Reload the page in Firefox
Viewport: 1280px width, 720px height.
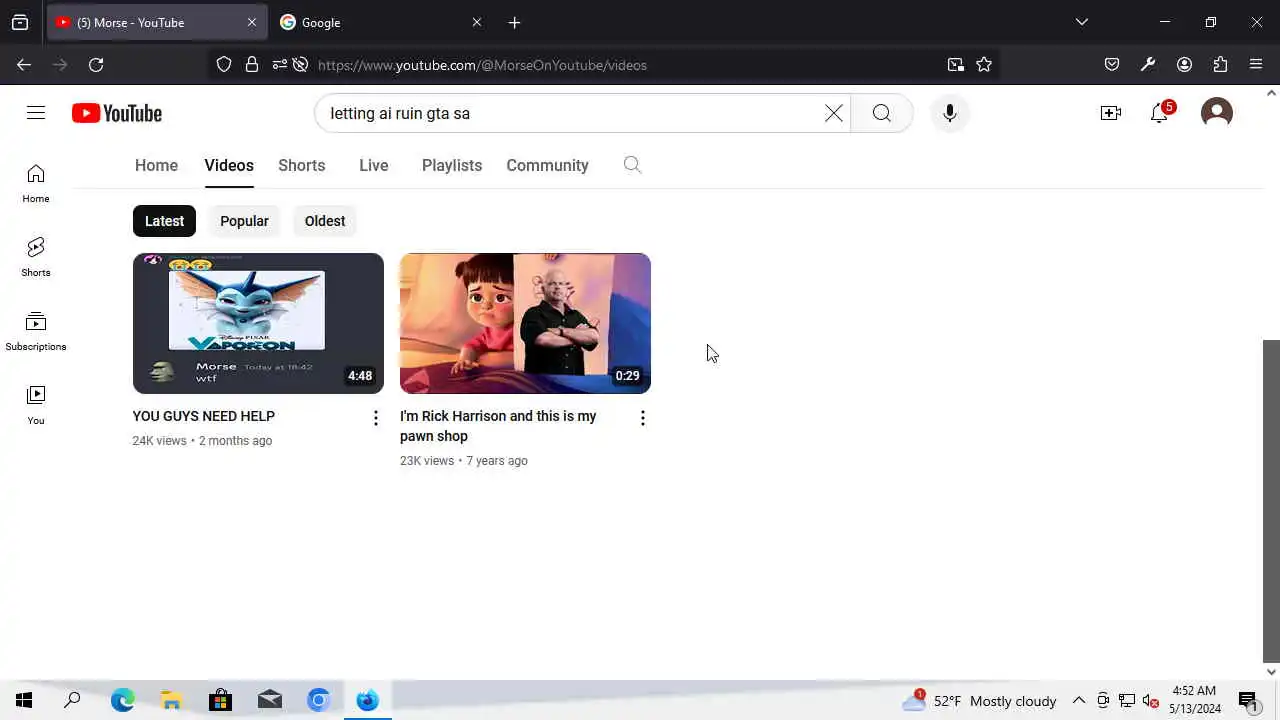pos(96,65)
